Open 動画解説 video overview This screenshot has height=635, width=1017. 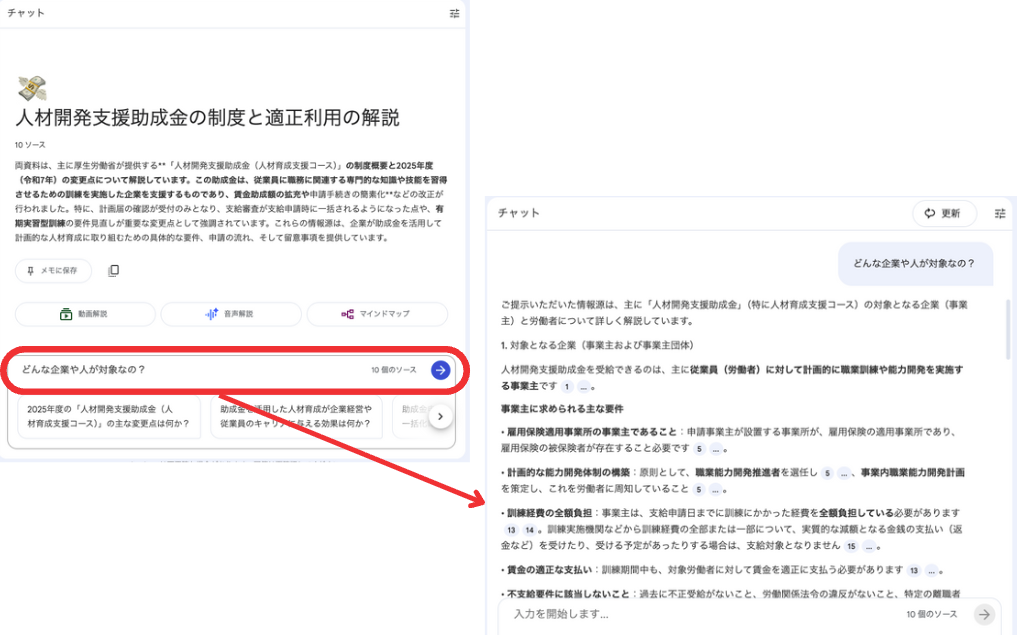(85, 314)
